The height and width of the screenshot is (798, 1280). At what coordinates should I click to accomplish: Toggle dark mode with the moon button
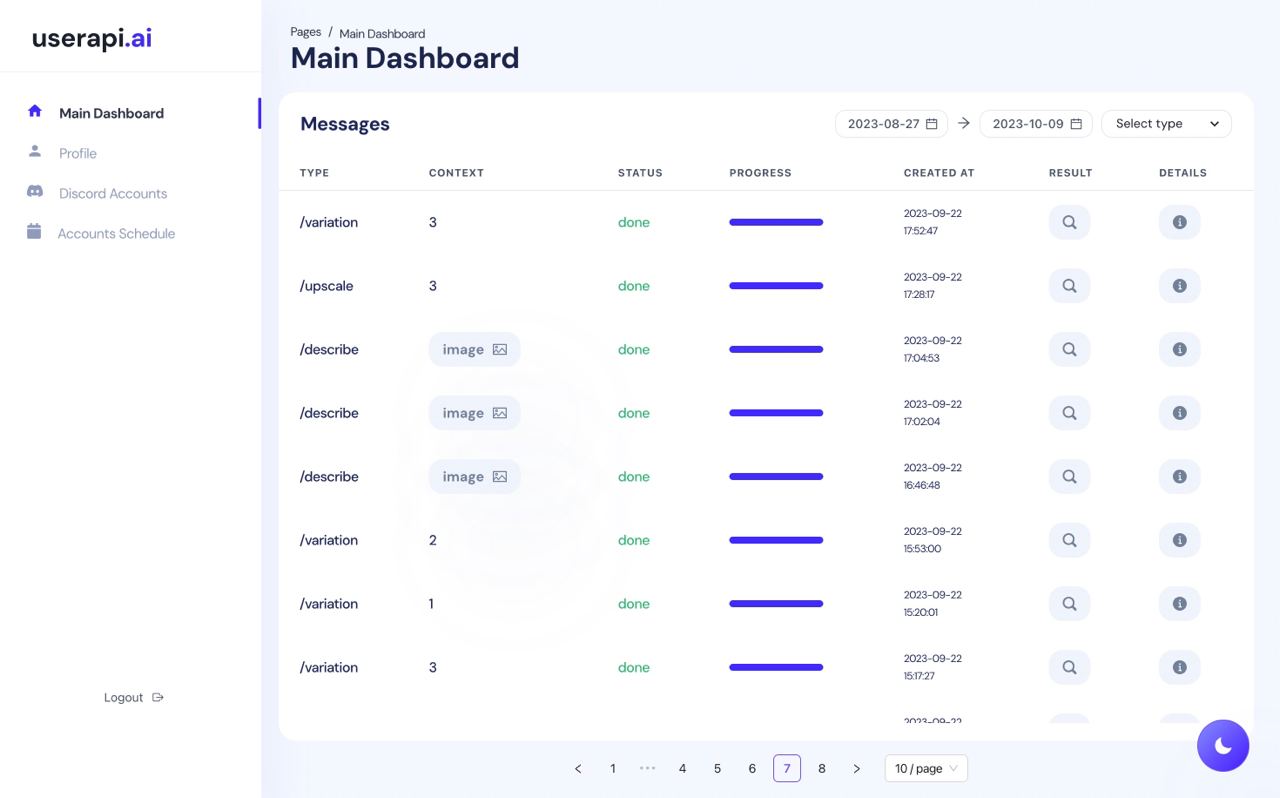click(x=1223, y=745)
